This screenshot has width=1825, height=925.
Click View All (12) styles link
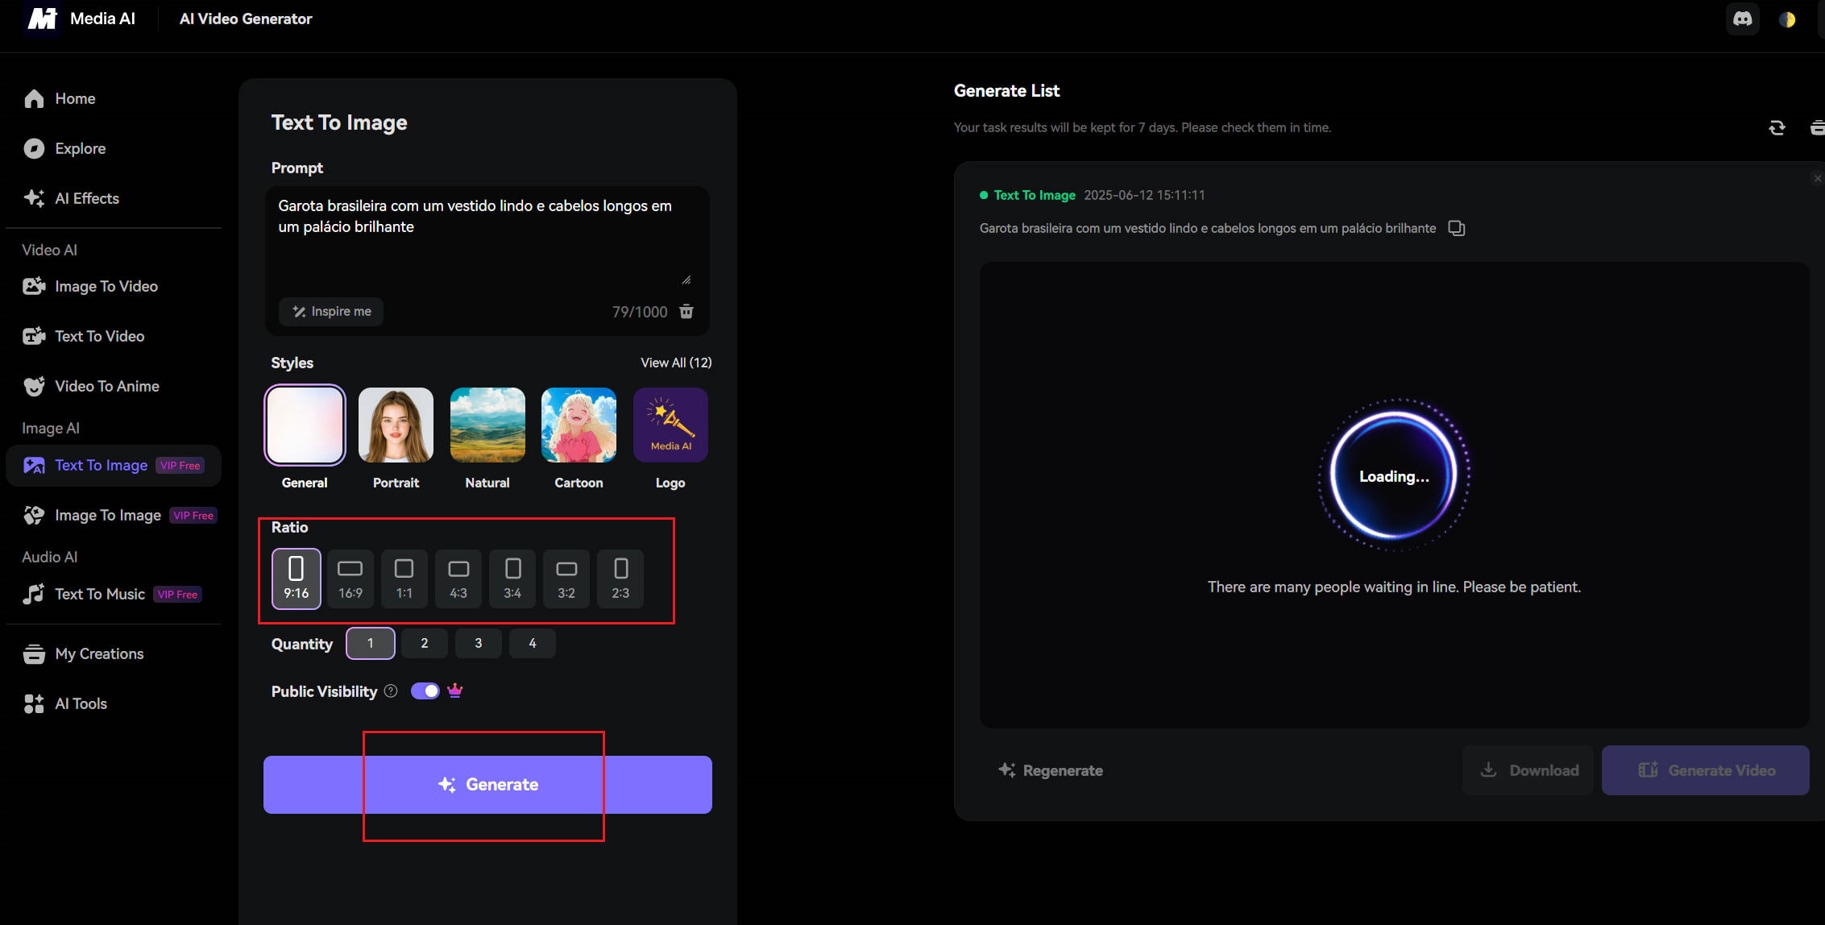click(676, 363)
